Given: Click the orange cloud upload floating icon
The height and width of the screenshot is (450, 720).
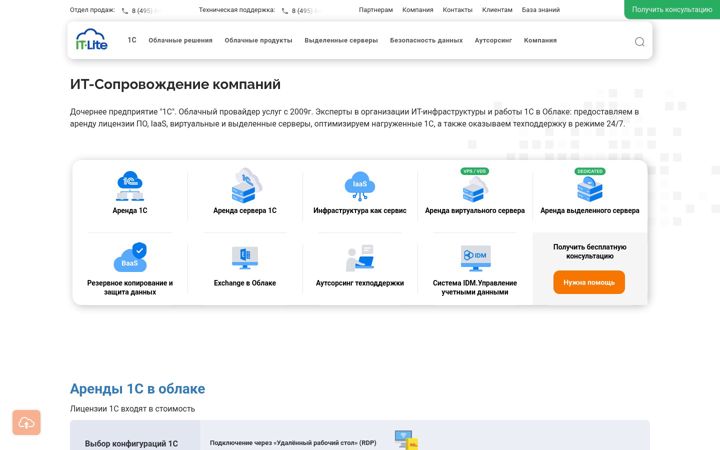Looking at the screenshot, I should 27,422.
